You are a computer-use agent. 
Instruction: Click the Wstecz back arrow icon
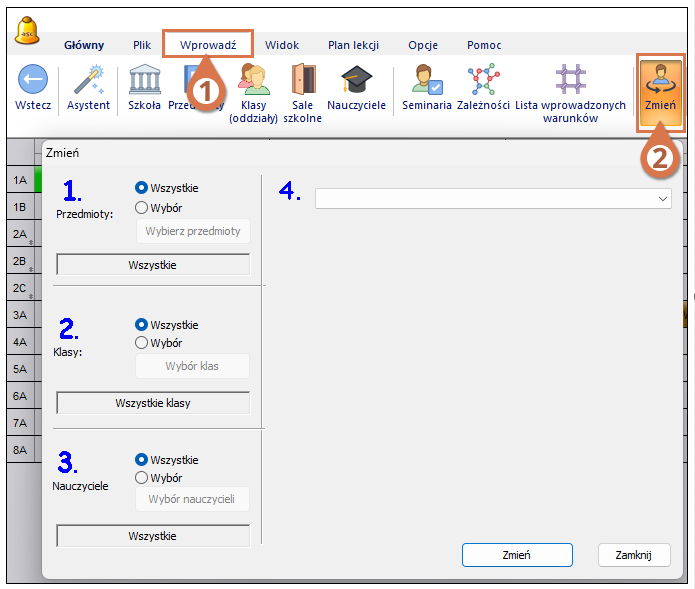tap(33, 80)
